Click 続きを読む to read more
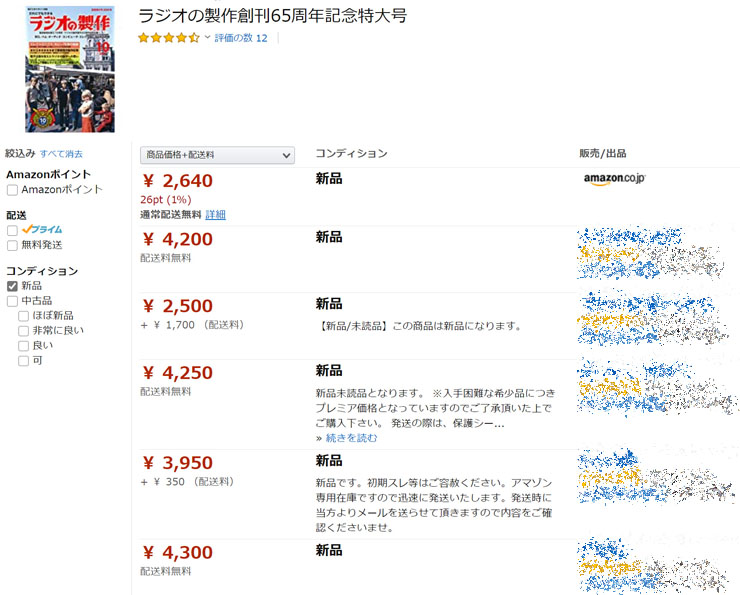The image size is (740, 595). tap(351, 438)
